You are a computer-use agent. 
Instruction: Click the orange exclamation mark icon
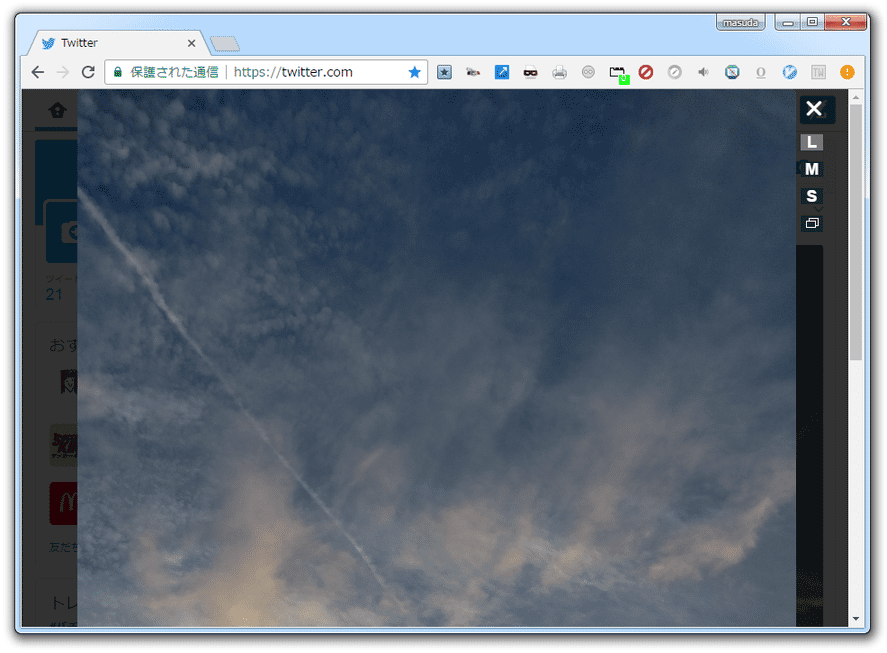847,72
